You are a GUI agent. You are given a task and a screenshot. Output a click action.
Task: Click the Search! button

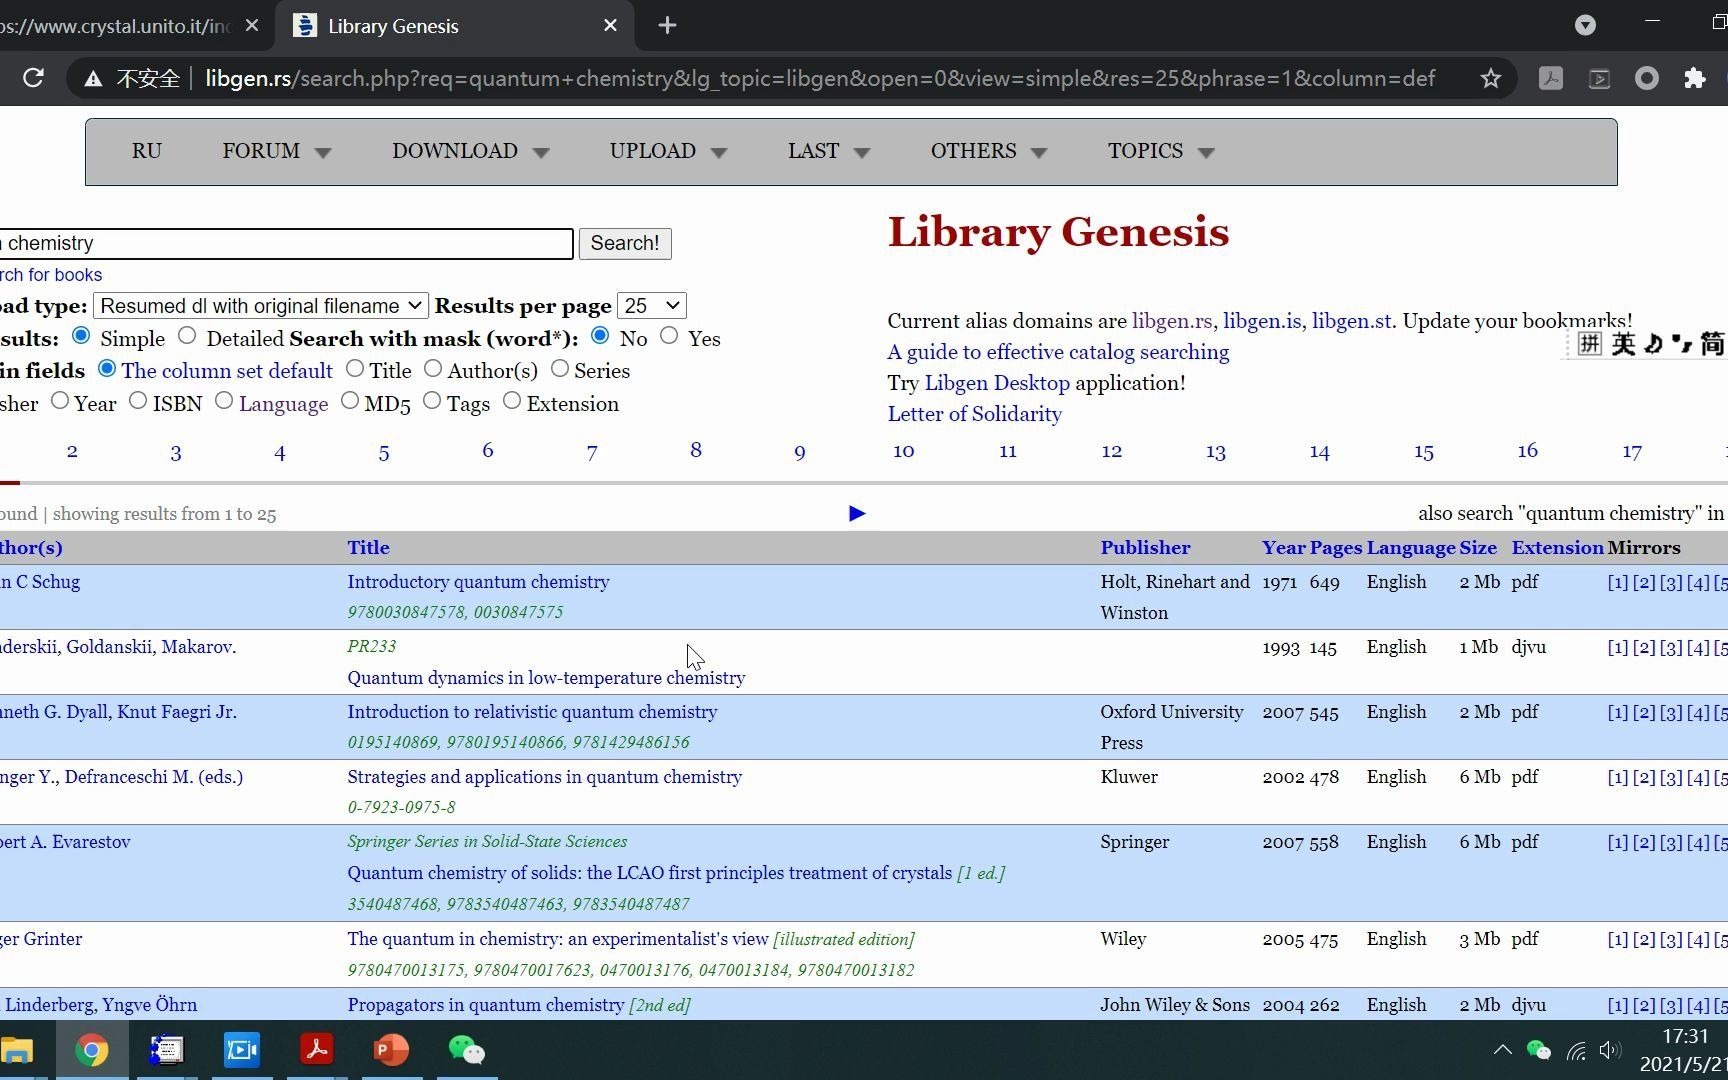(x=625, y=243)
